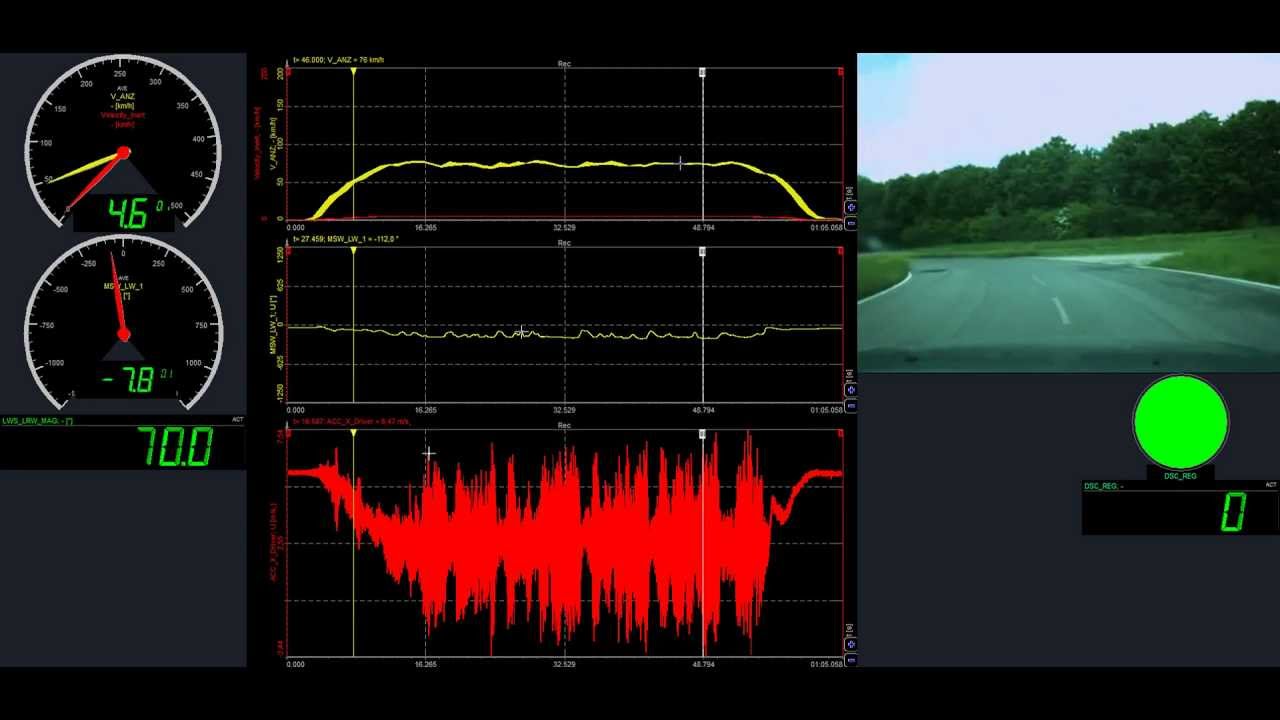
Task: Click the minus icon beside the red acceleration graph
Action: tap(850, 660)
